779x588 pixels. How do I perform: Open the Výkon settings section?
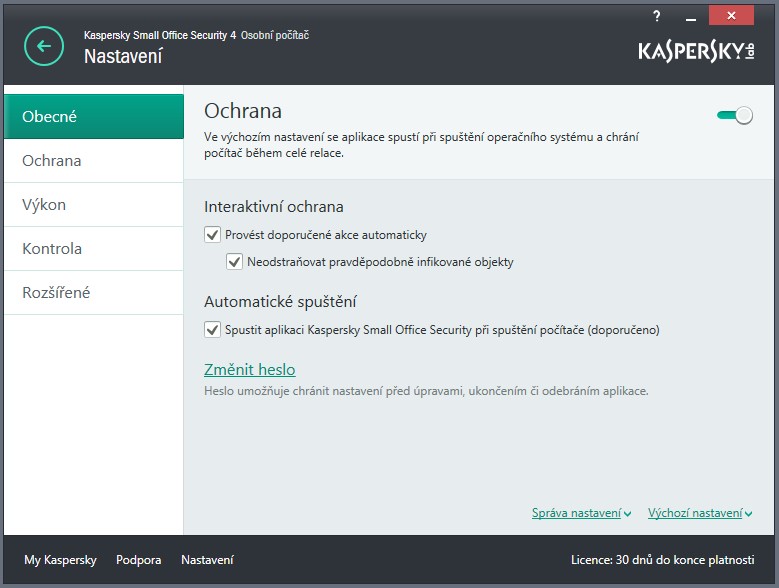(x=94, y=205)
